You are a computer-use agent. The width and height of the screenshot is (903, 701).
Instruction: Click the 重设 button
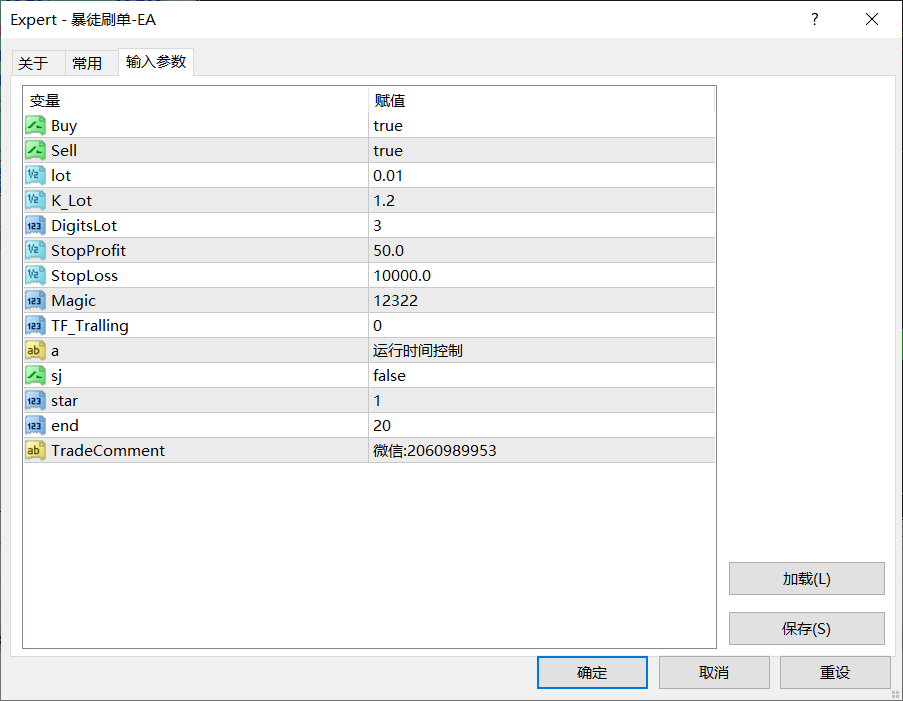pos(835,672)
